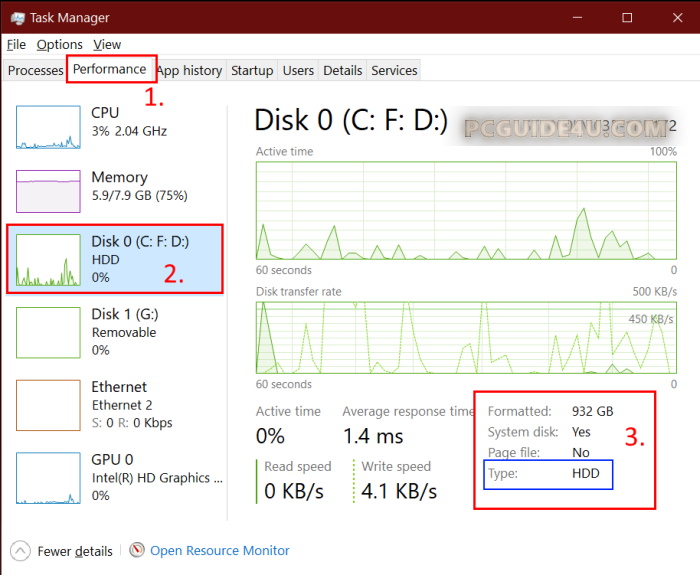The image size is (700, 575).
Task: Open Resource Monitor link
Action: [x=220, y=550]
